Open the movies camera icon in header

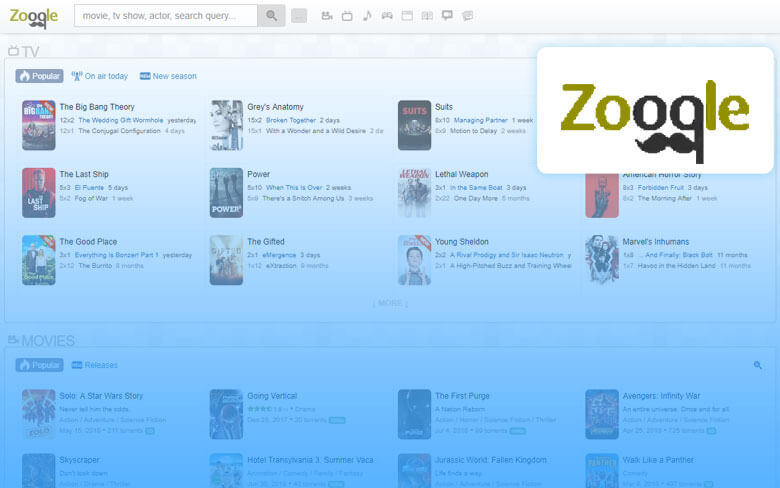(x=327, y=16)
